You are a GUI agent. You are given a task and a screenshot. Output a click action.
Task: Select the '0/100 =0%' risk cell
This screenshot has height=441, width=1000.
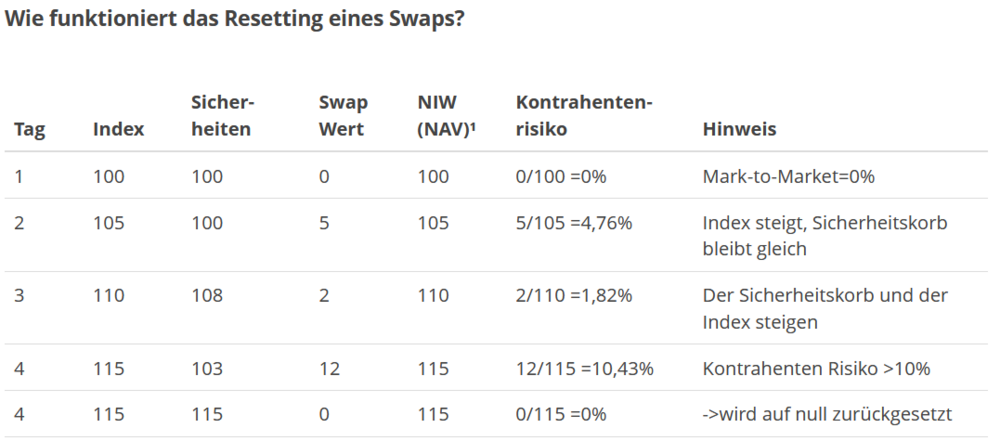point(561,177)
